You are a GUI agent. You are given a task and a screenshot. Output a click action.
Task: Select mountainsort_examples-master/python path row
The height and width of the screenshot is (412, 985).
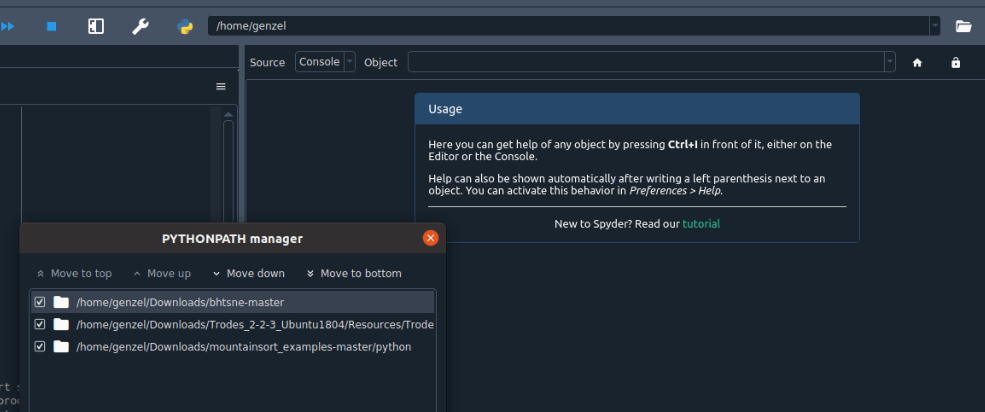coord(232,347)
